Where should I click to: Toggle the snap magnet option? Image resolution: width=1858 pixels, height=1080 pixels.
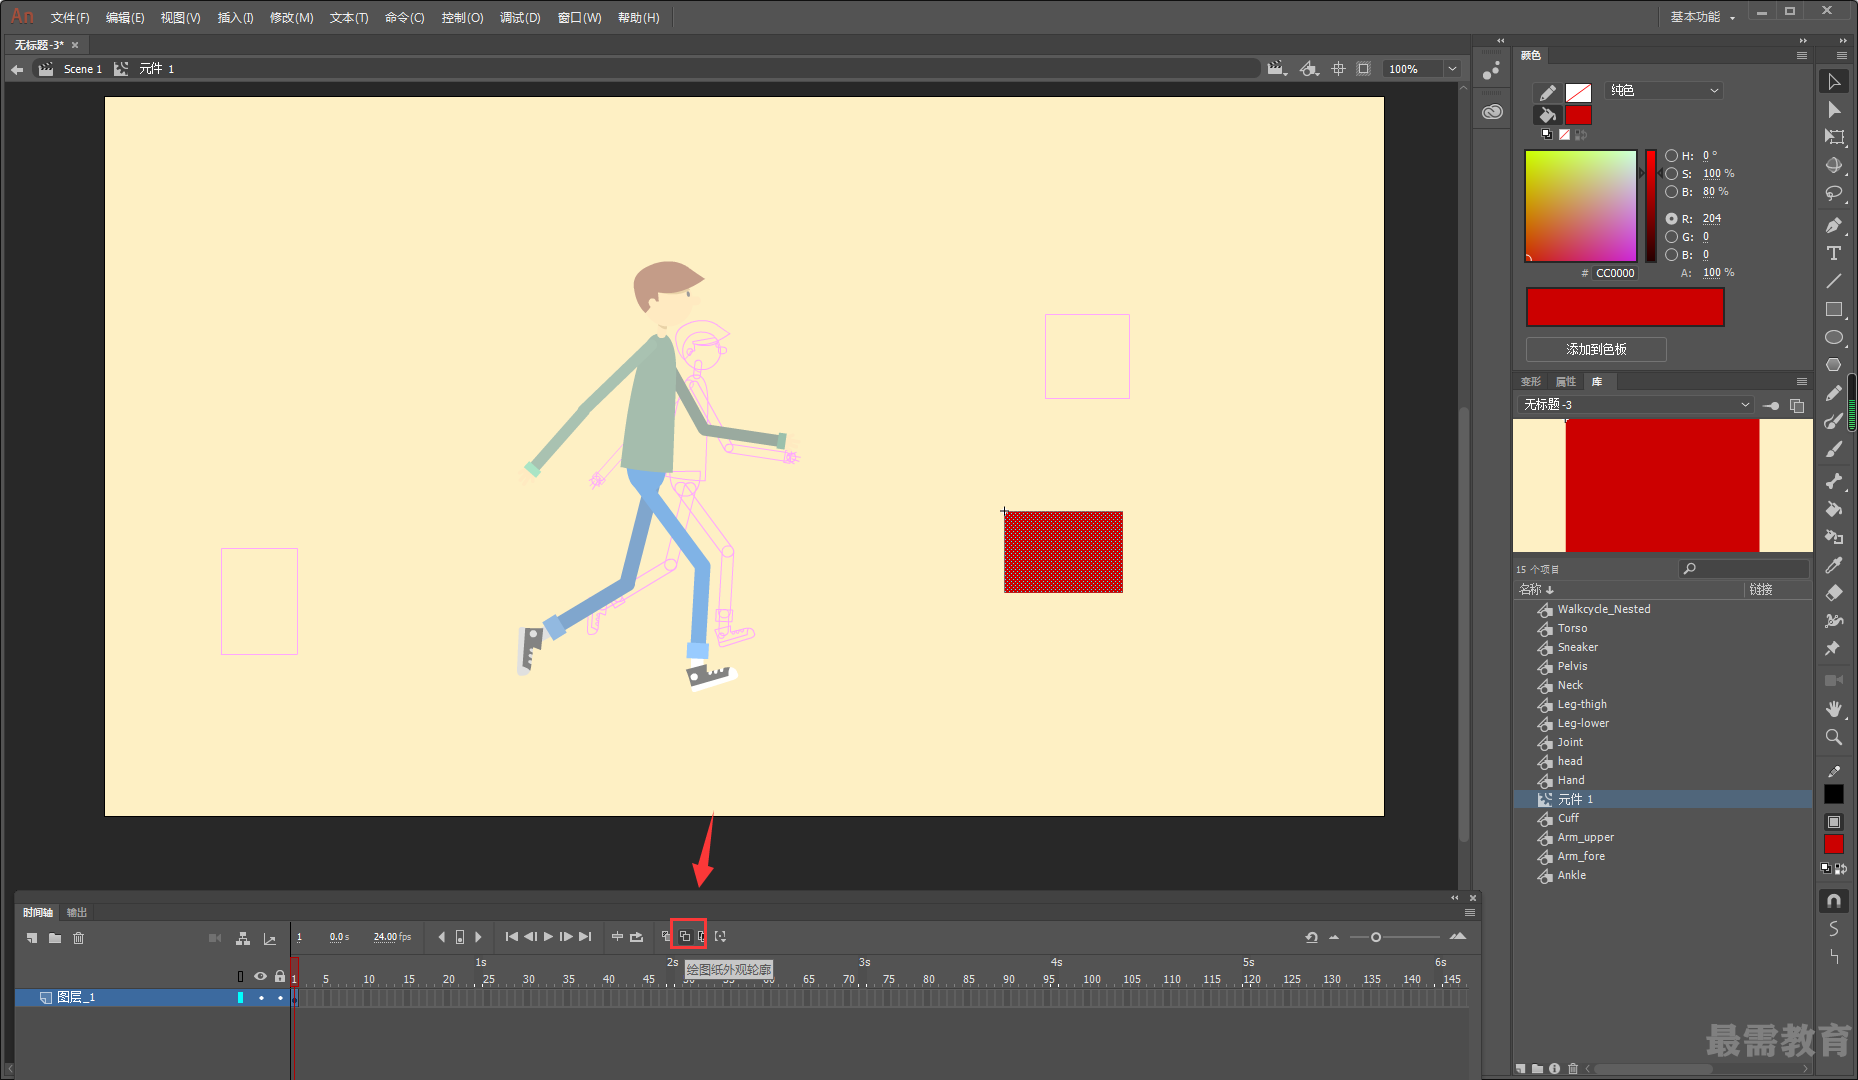tap(1834, 901)
